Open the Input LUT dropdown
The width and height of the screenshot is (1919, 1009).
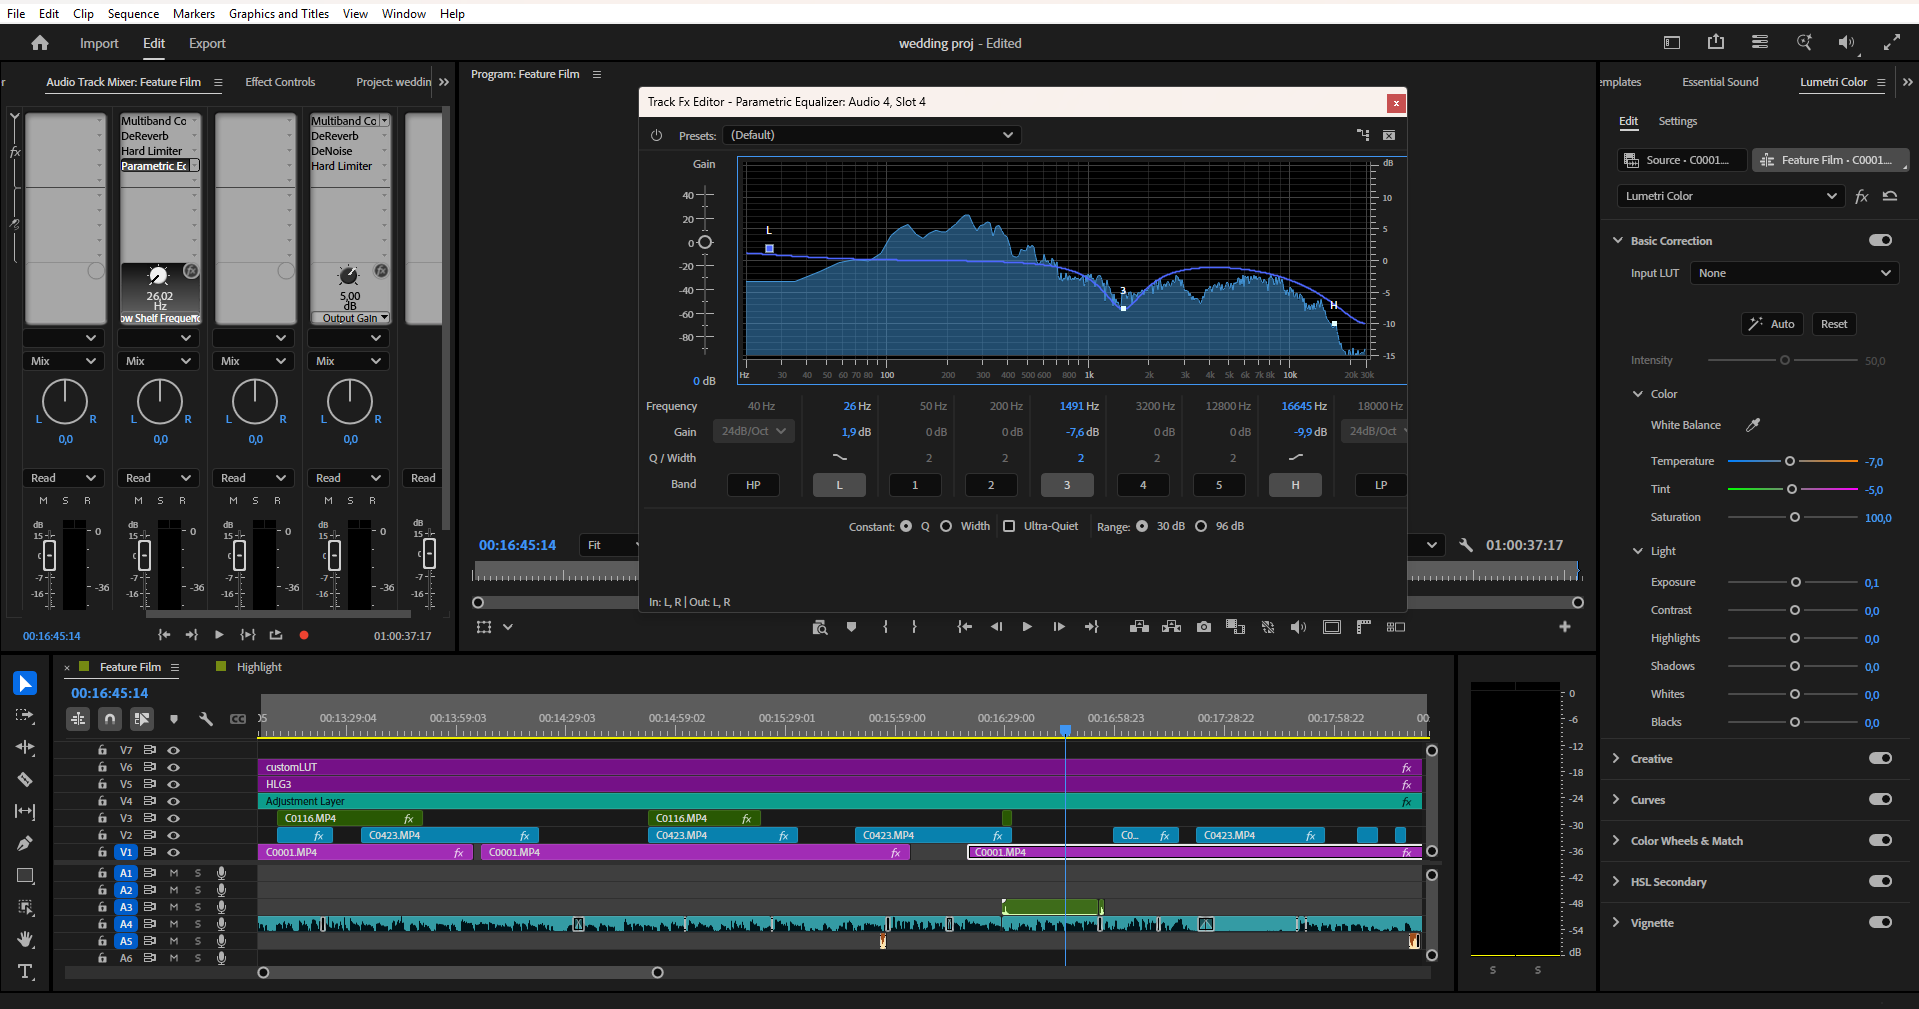[x=1794, y=273]
